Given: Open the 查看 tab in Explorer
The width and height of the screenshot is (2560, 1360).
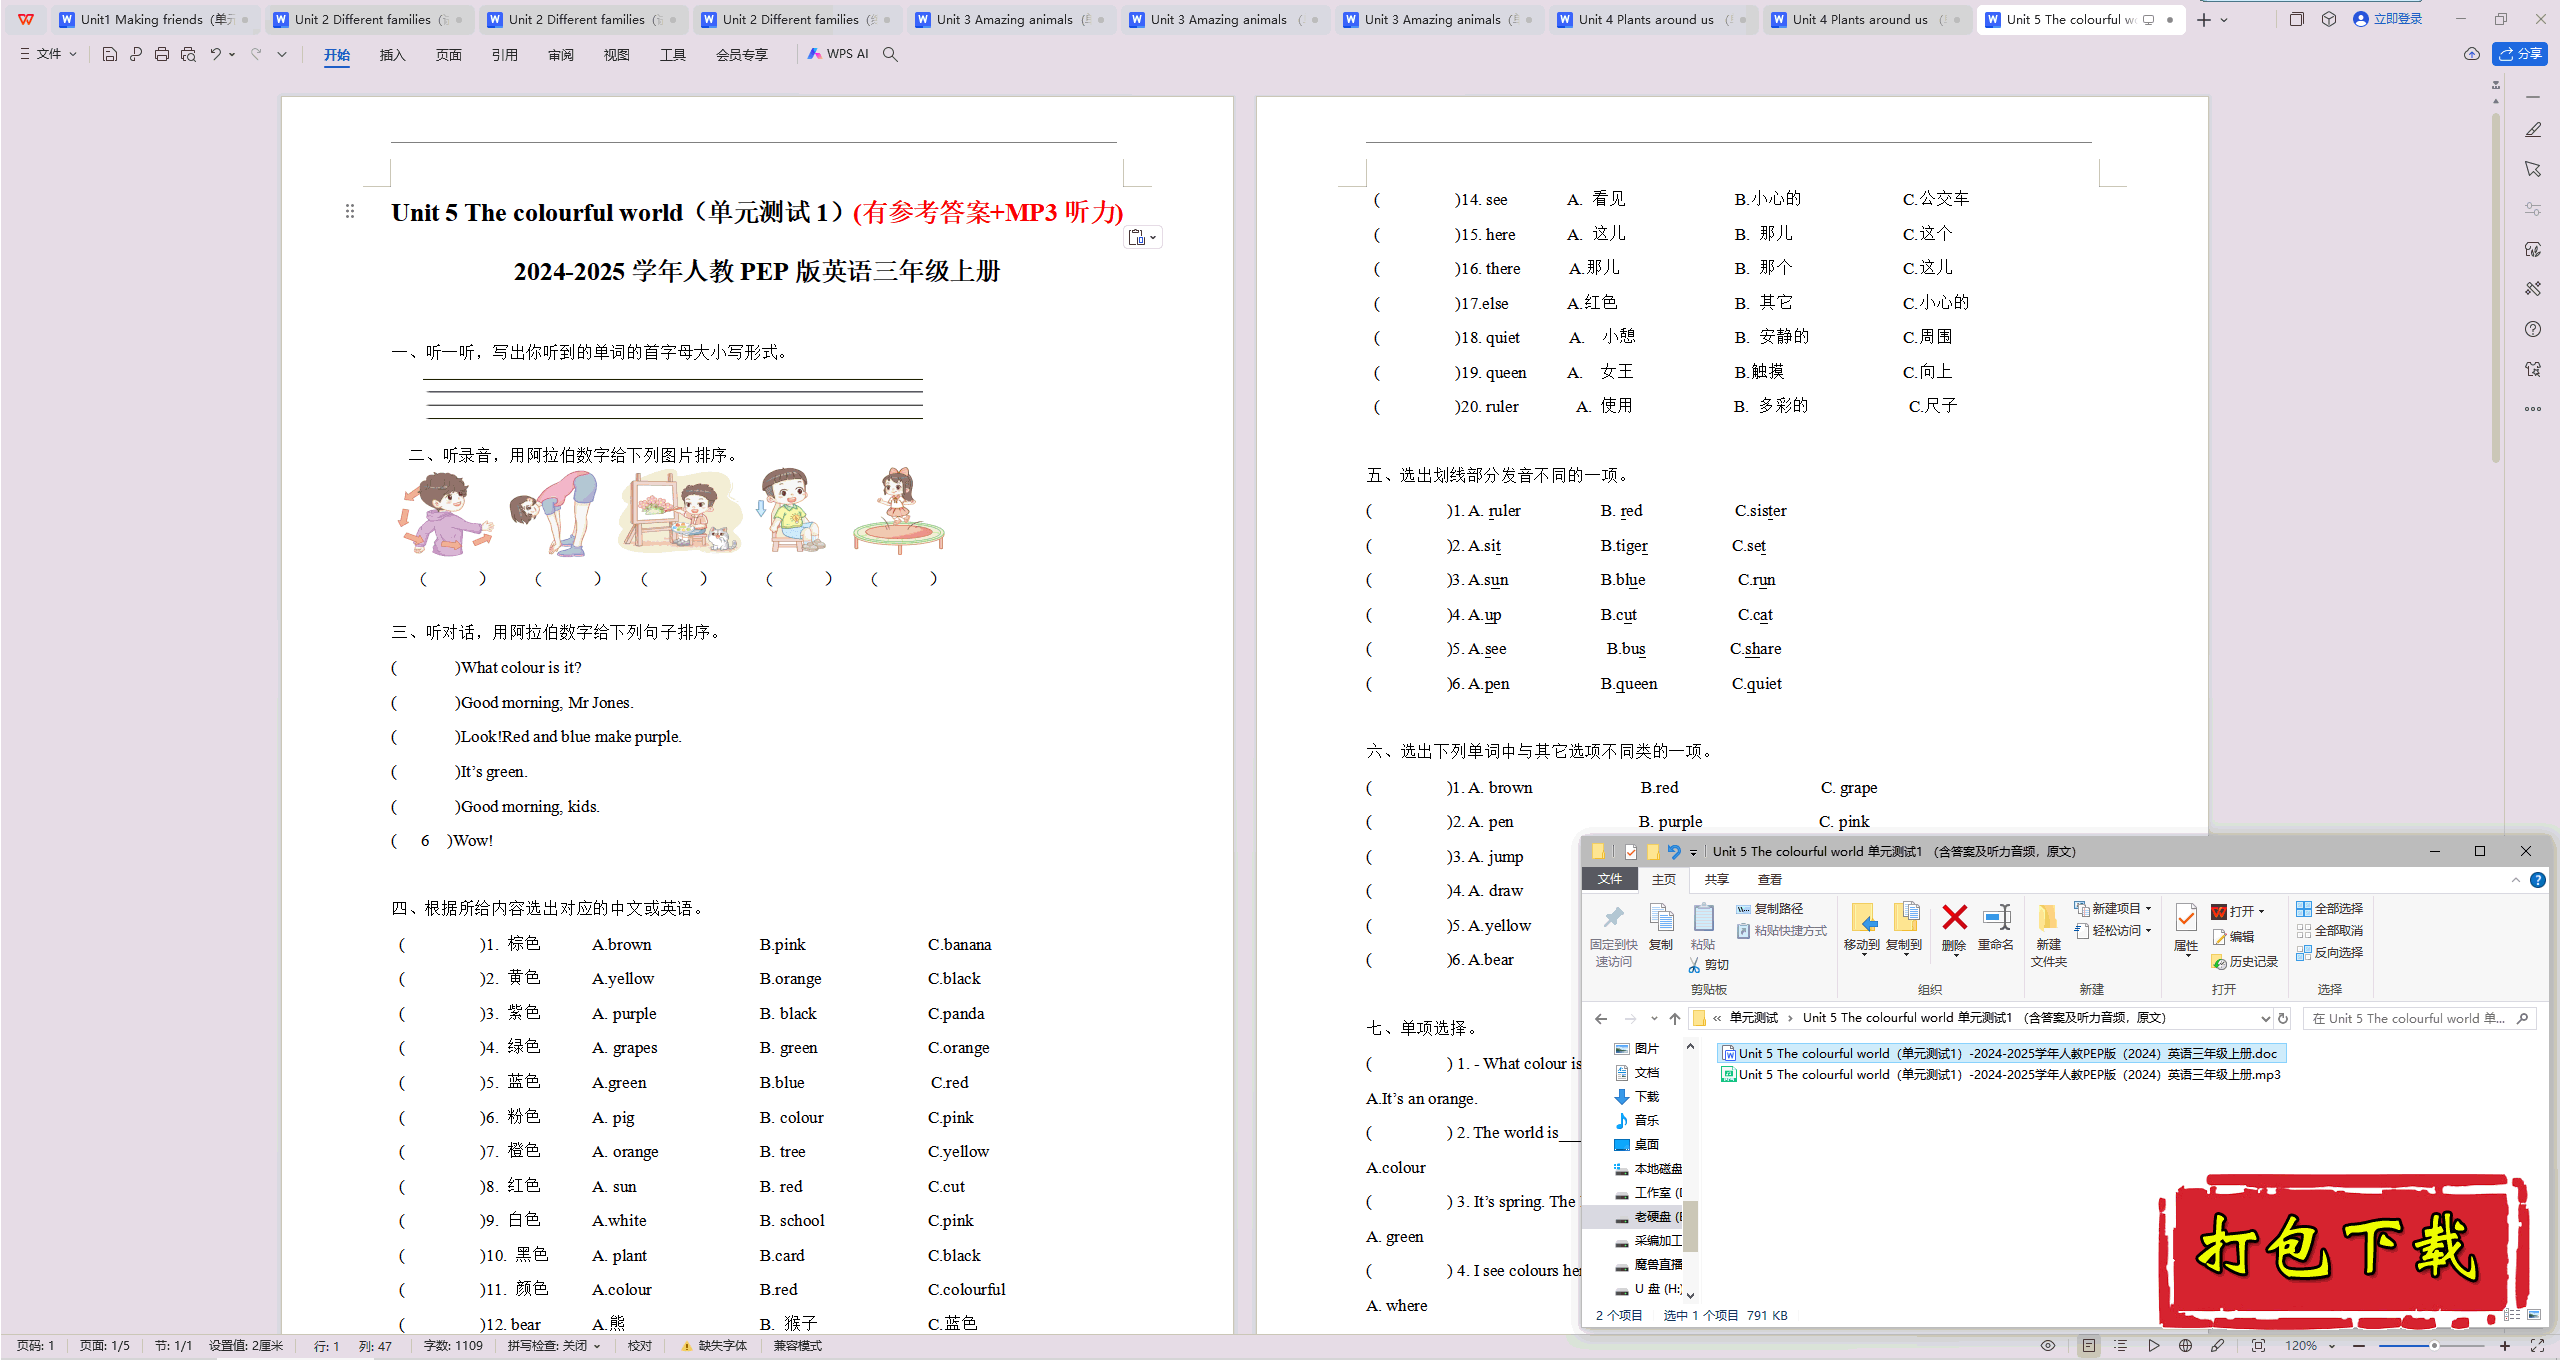Looking at the screenshot, I should (1770, 880).
